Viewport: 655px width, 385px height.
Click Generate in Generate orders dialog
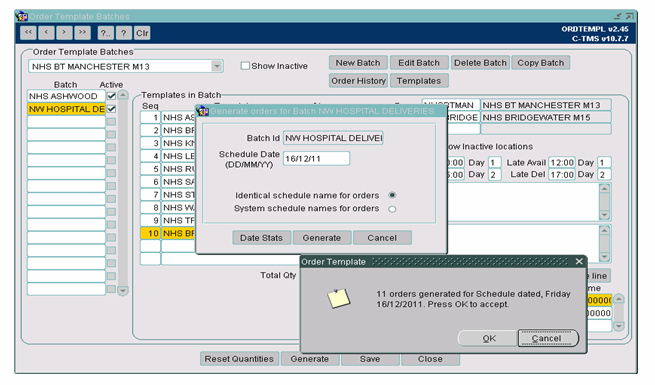pyautogui.click(x=322, y=238)
